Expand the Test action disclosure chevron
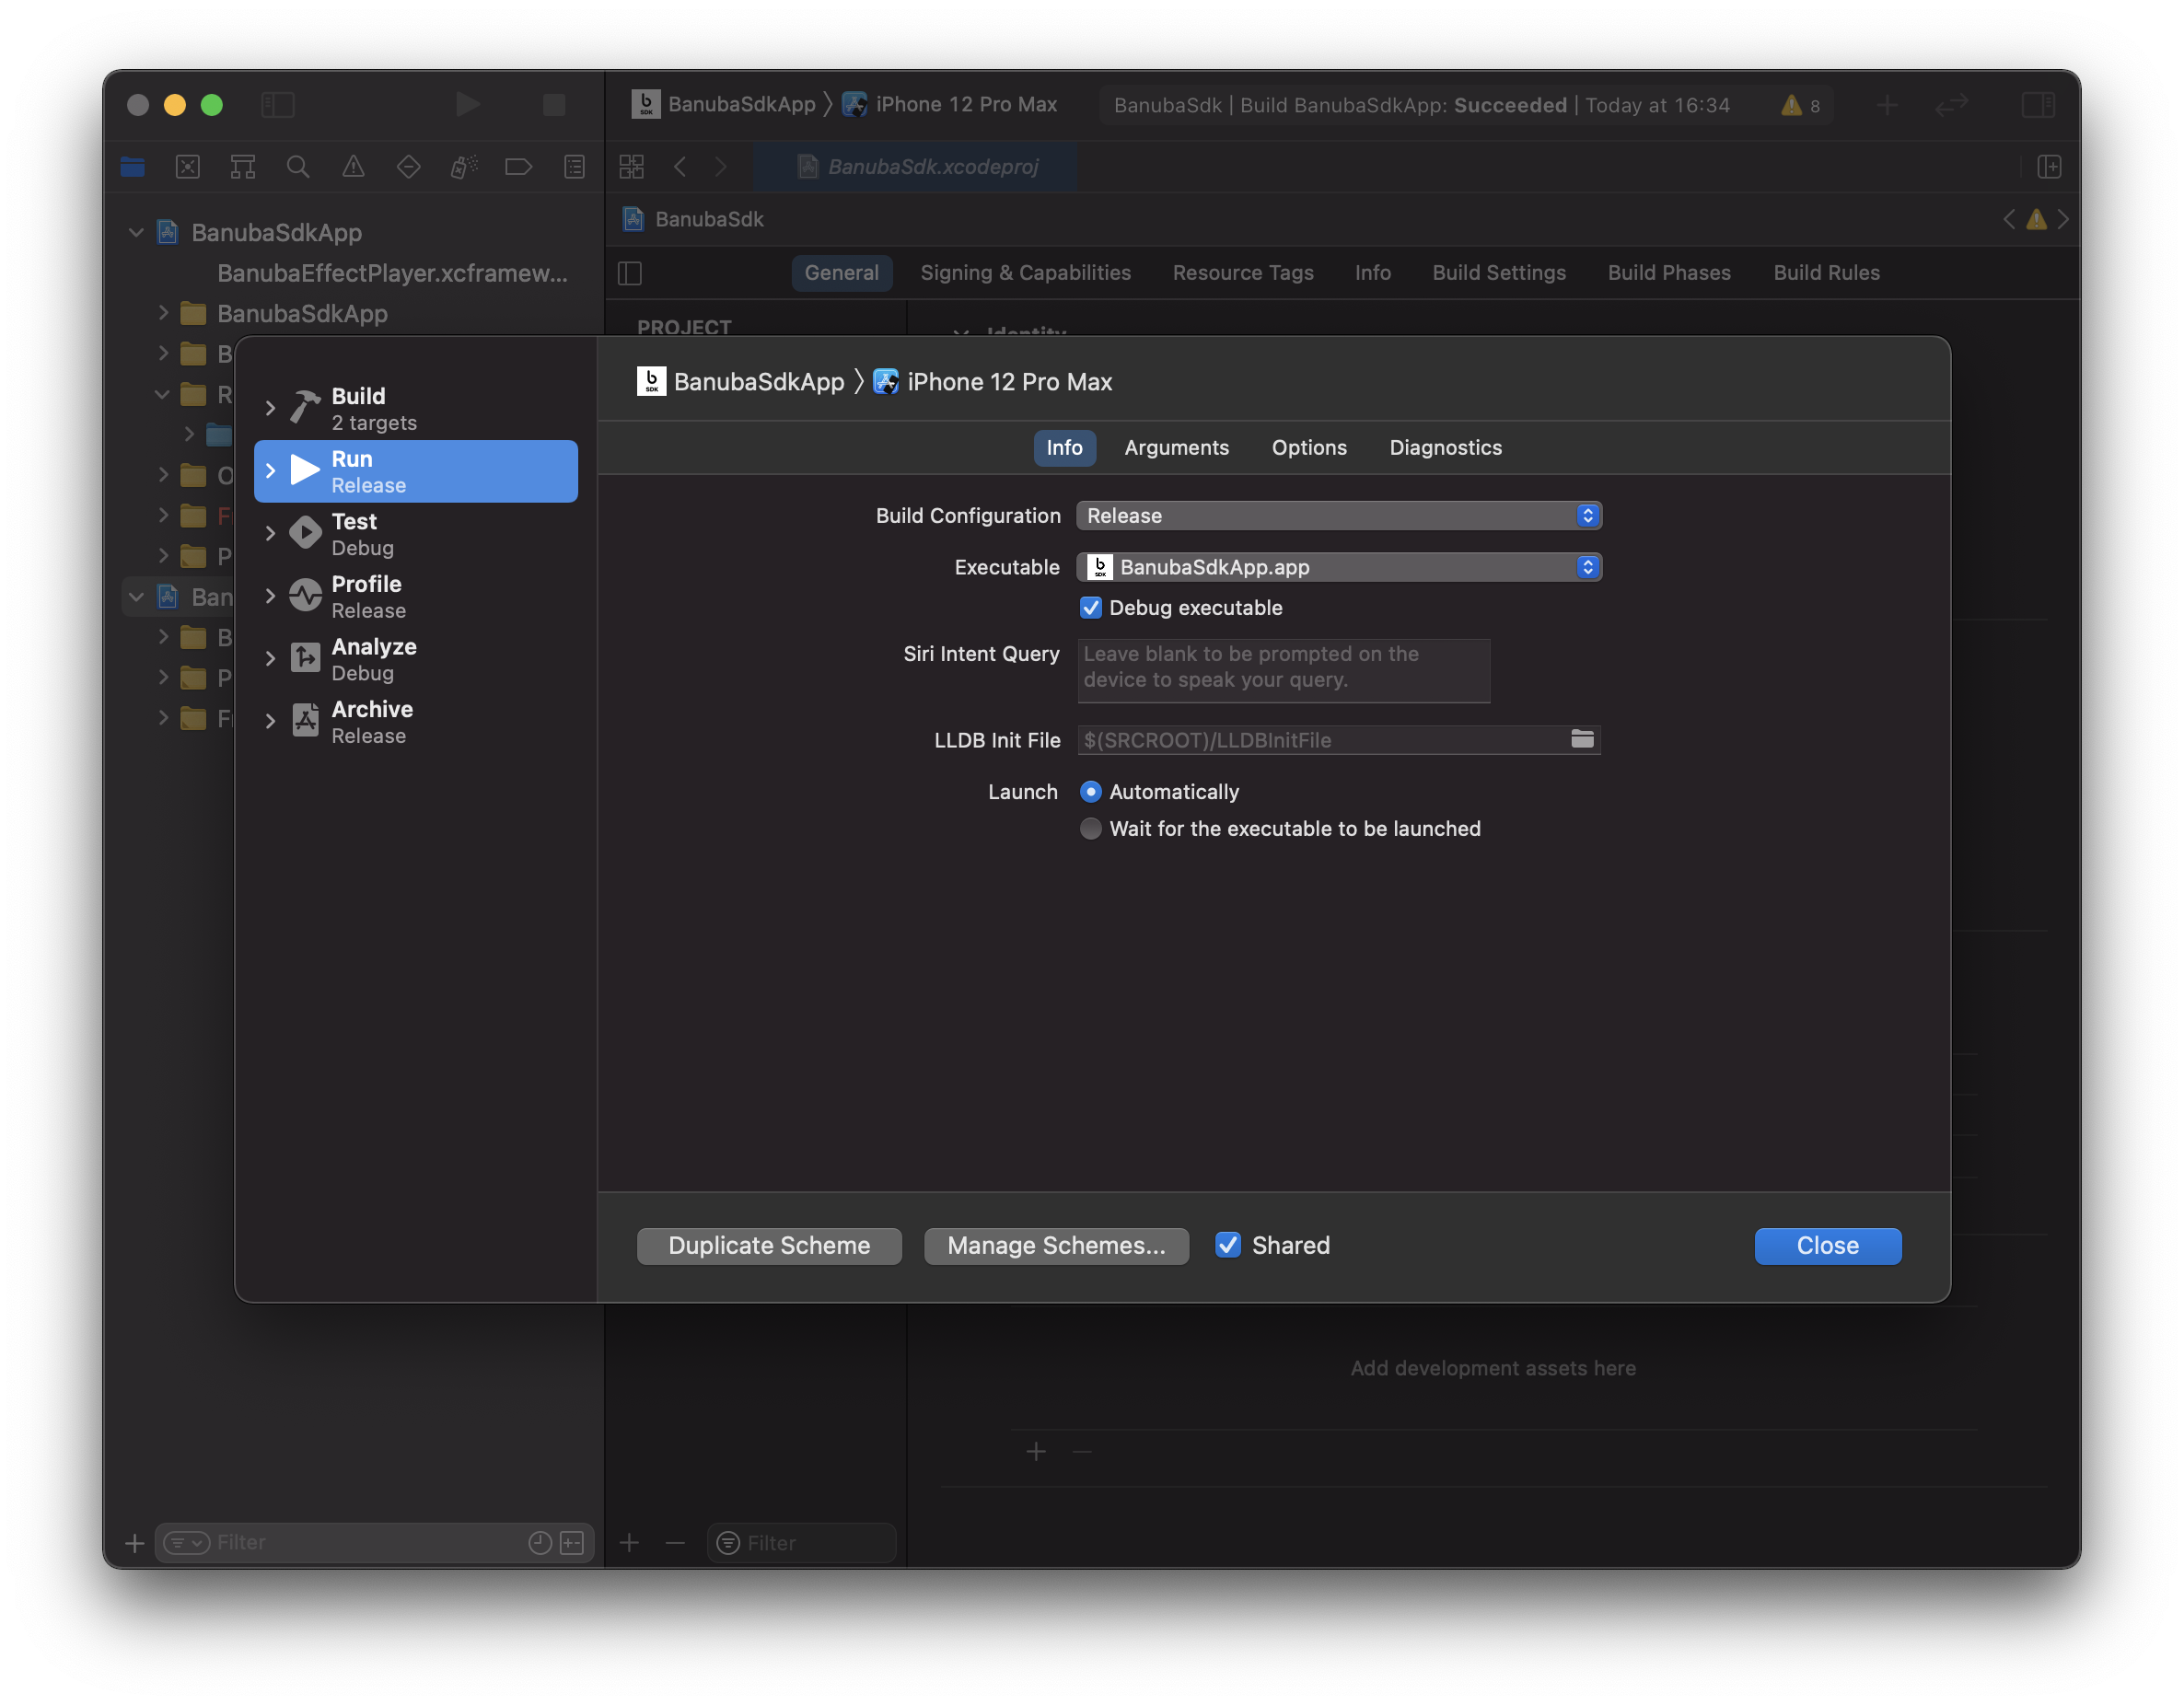Screen dimensions: 2184x1705 point(270,533)
